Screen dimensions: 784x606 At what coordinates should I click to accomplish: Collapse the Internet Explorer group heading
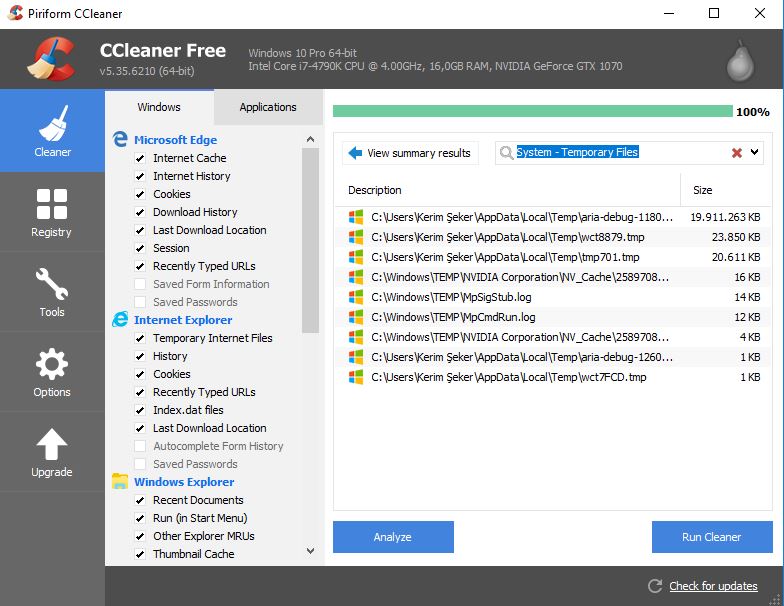183,320
